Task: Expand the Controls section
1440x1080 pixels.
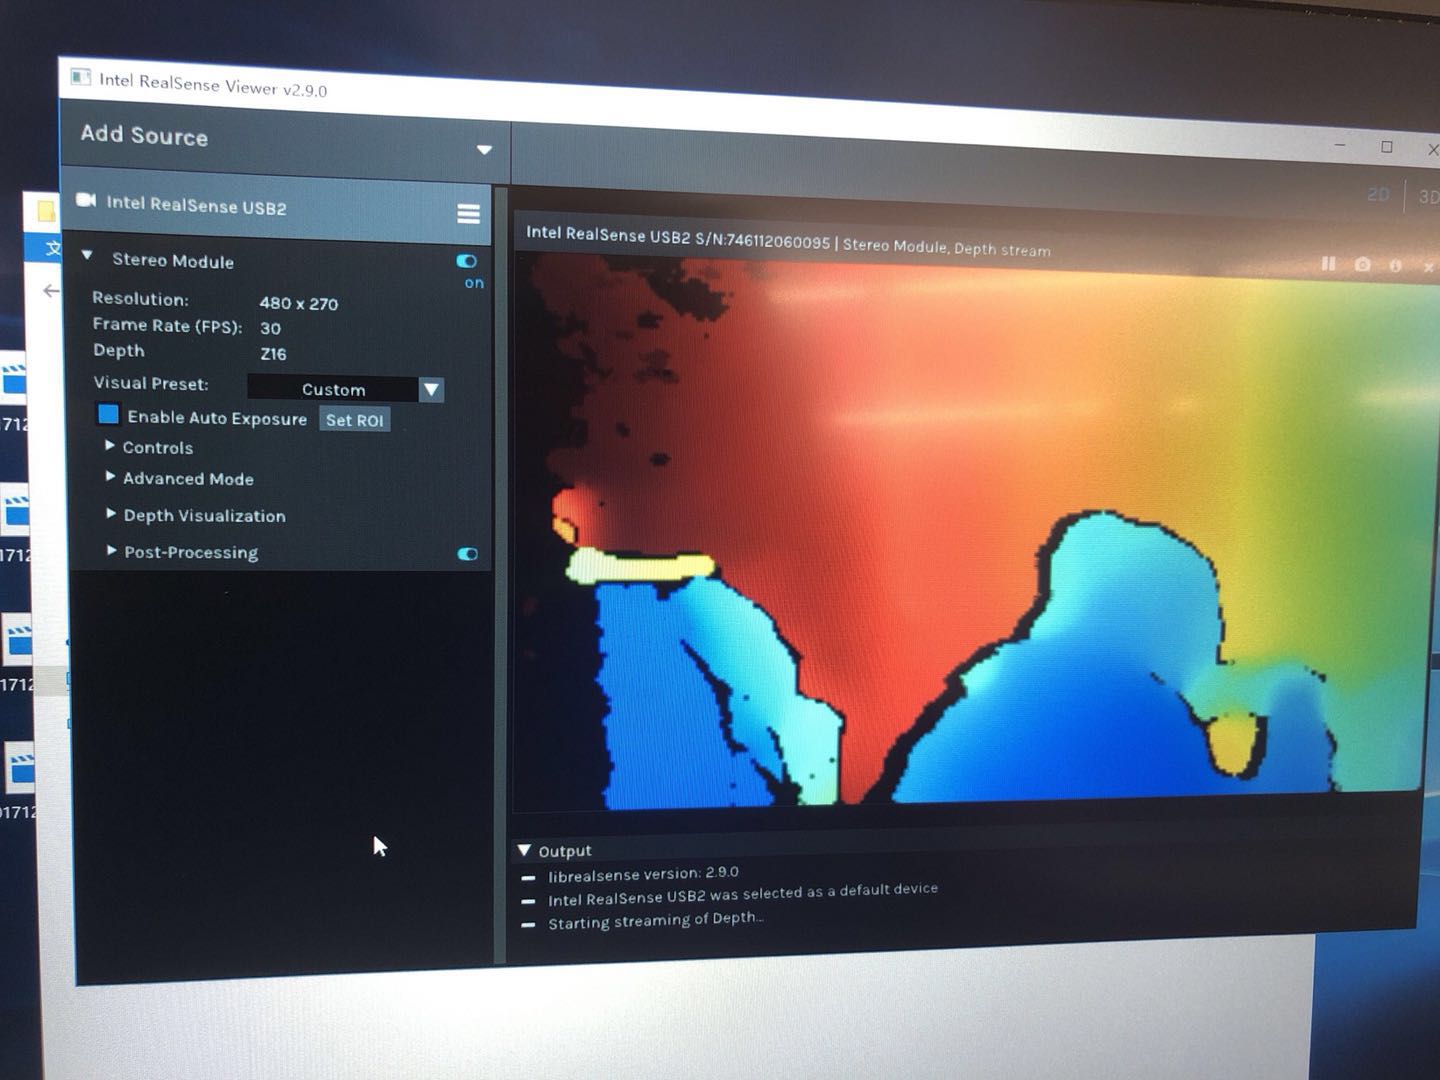Action: (110, 446)
